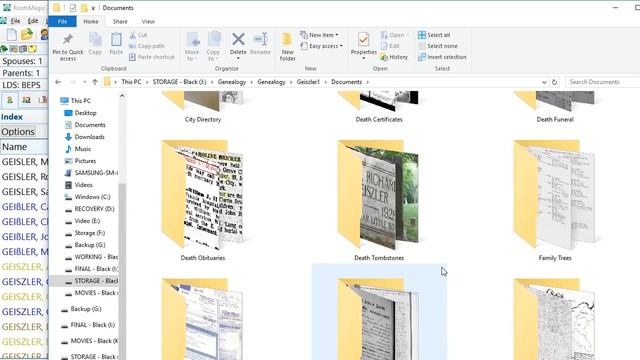Open Quick Access Toolbar customize arrow
The height and width of the screenshot is (360, 640).
point(93,8)
